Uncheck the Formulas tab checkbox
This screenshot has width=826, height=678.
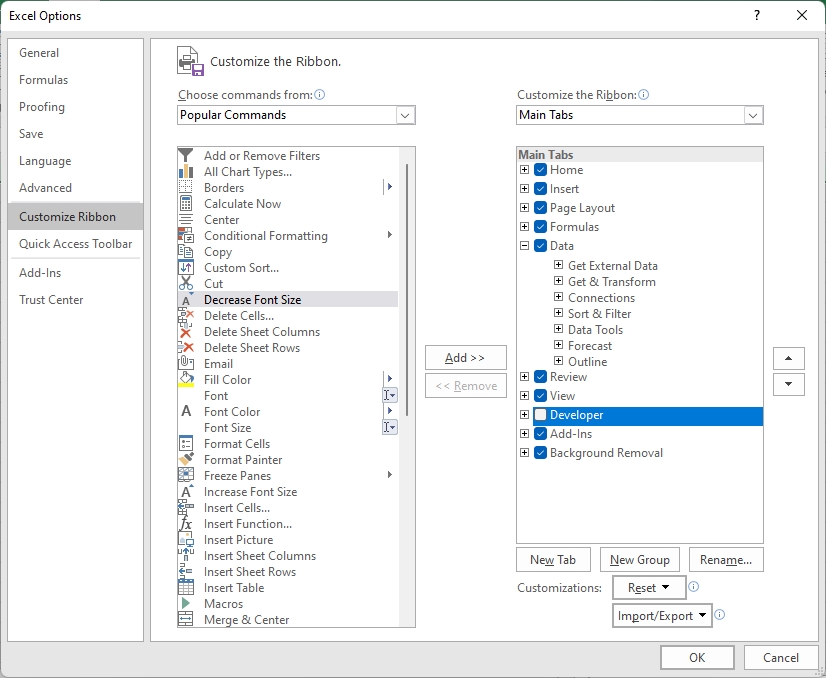tap(540, 227)
